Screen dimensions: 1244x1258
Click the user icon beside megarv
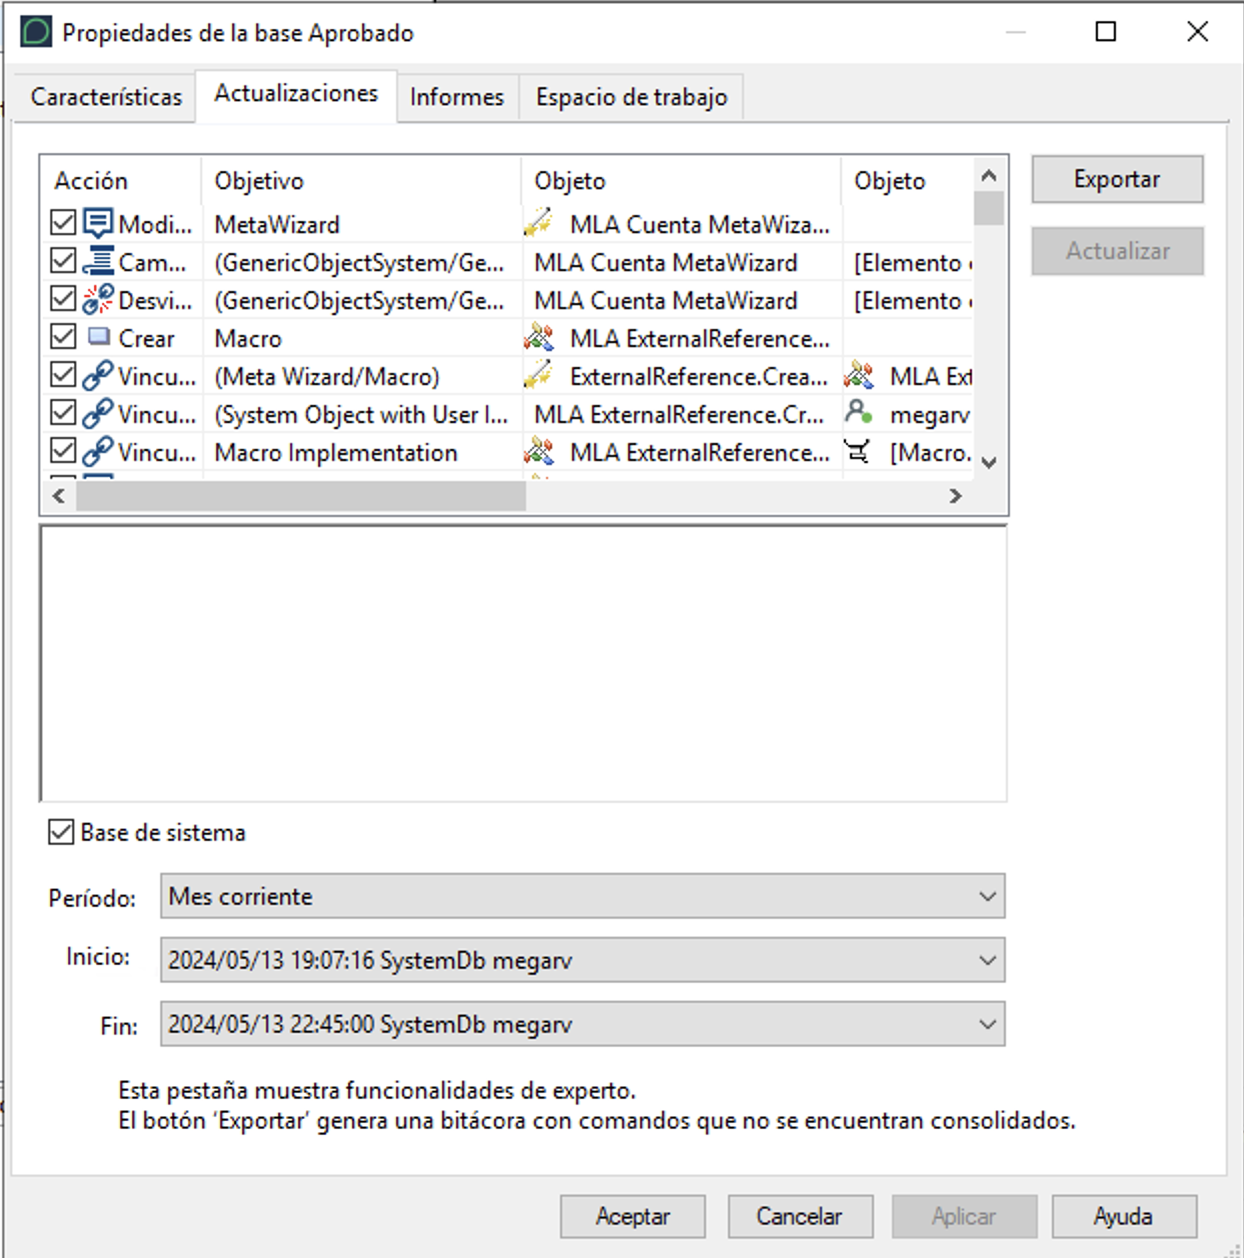[x=859, y=412]
